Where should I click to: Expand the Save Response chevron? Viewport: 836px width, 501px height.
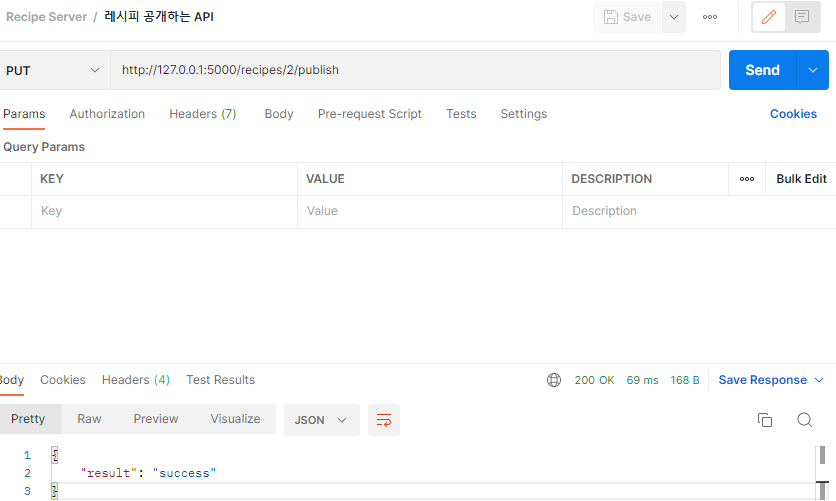tap(819, 380)
